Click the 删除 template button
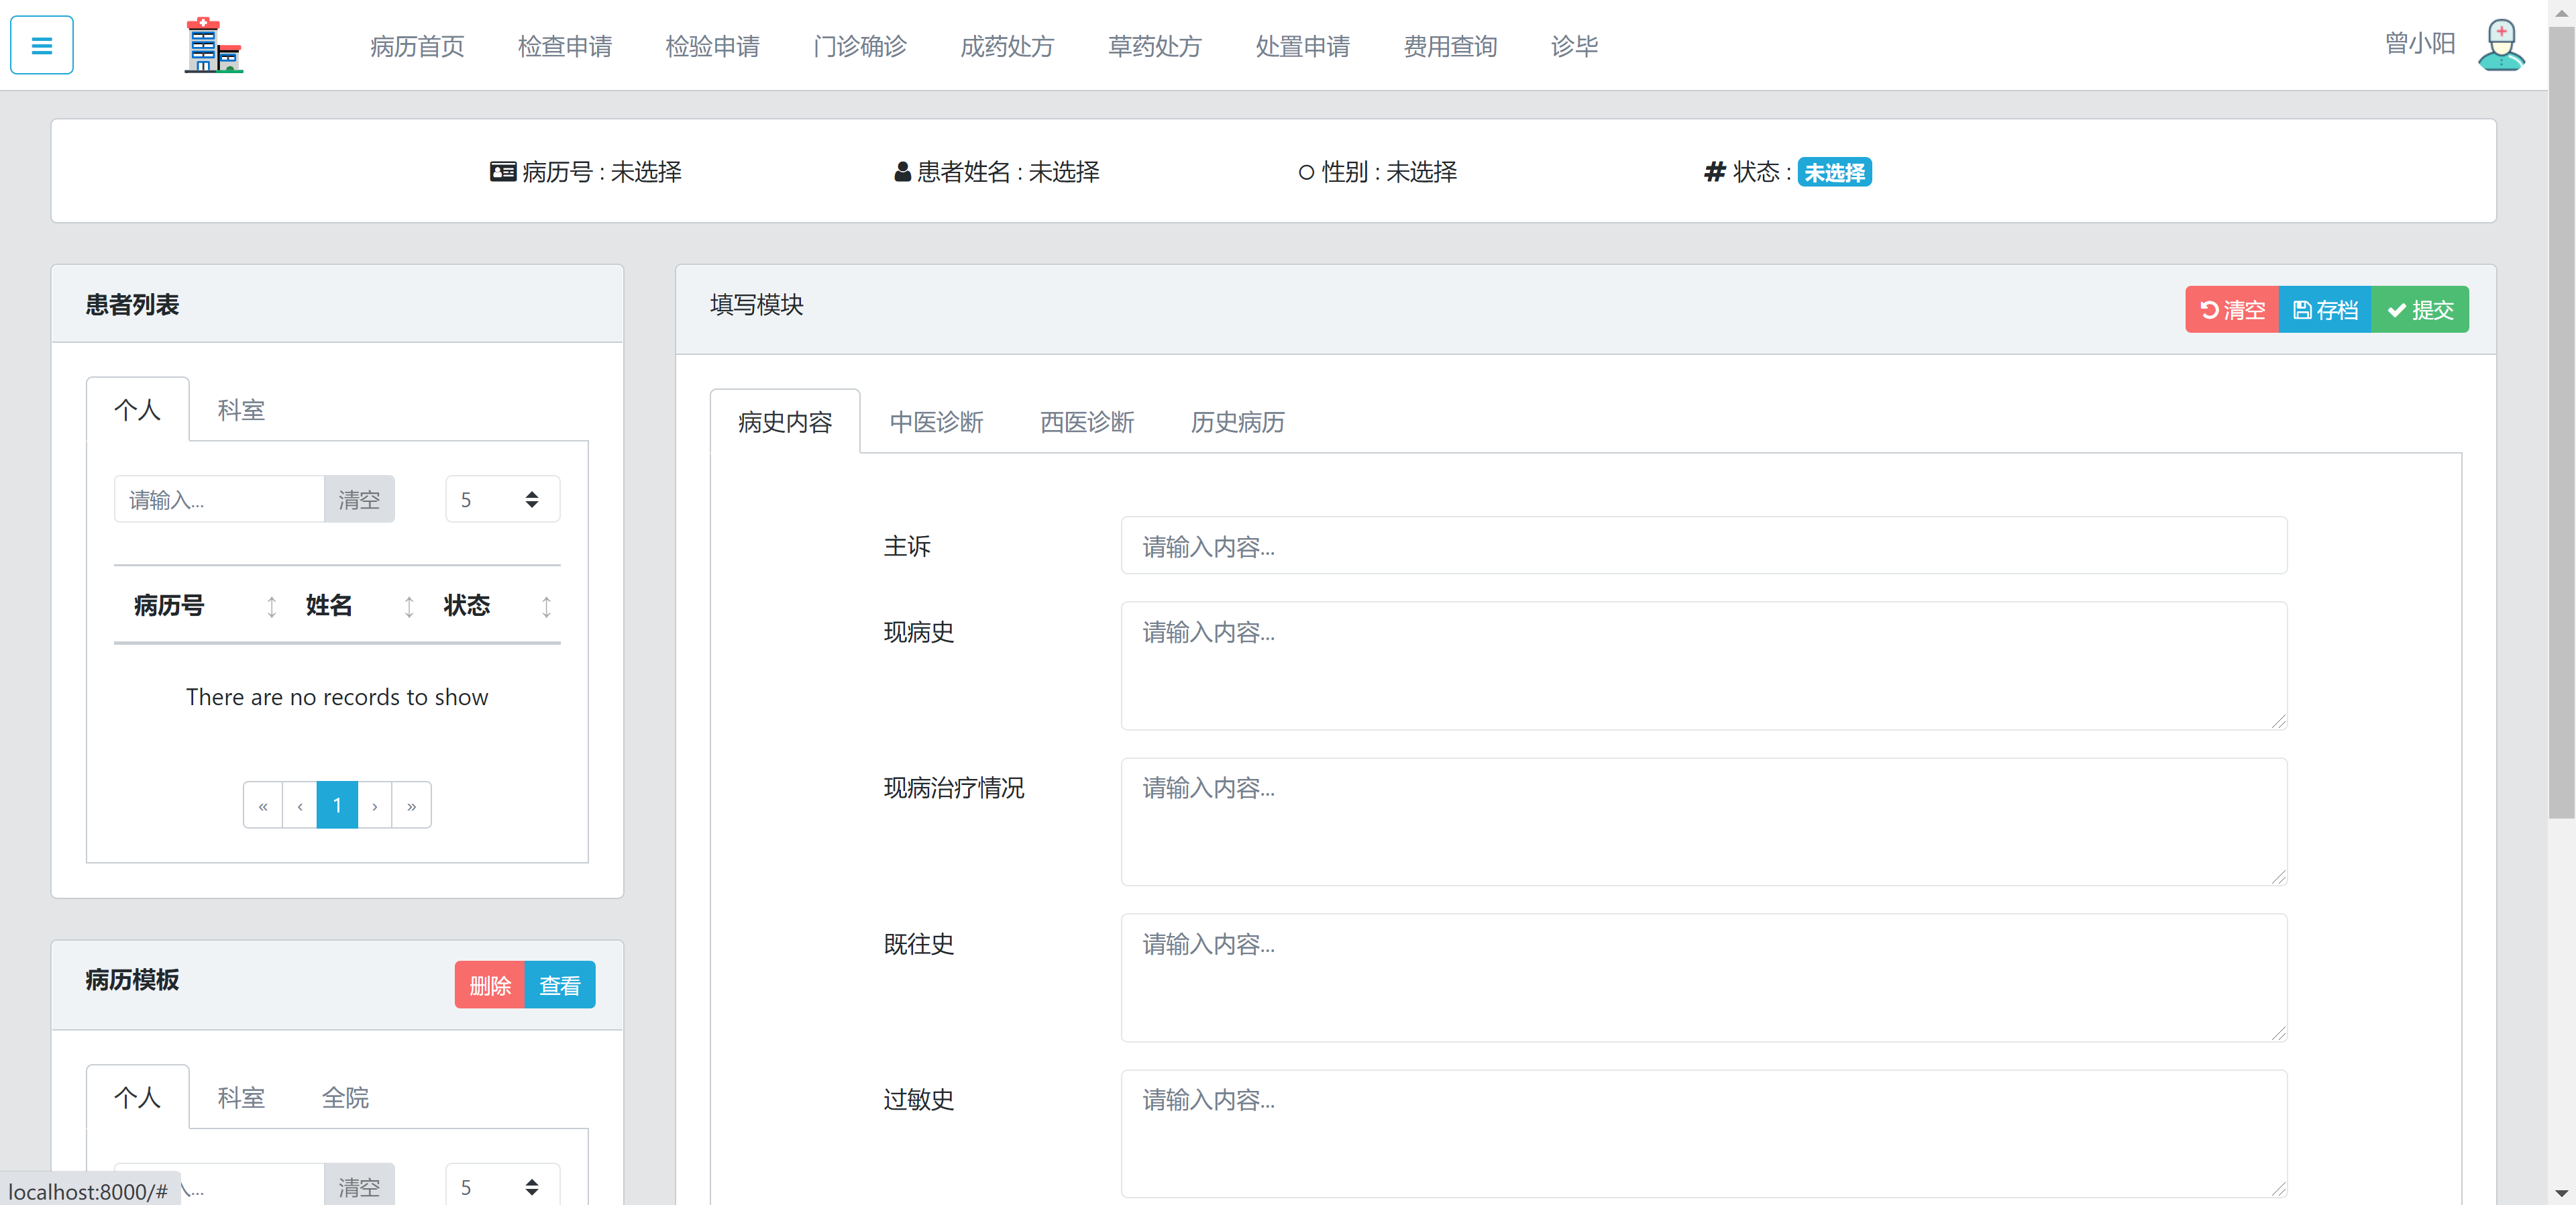The height and width of the screenshot is (1205, 2576). pos(490,984)
